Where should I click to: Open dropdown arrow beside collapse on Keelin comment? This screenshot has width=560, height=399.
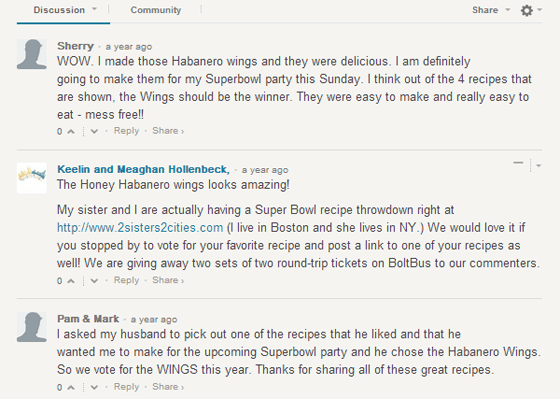(x=539, y=165)
